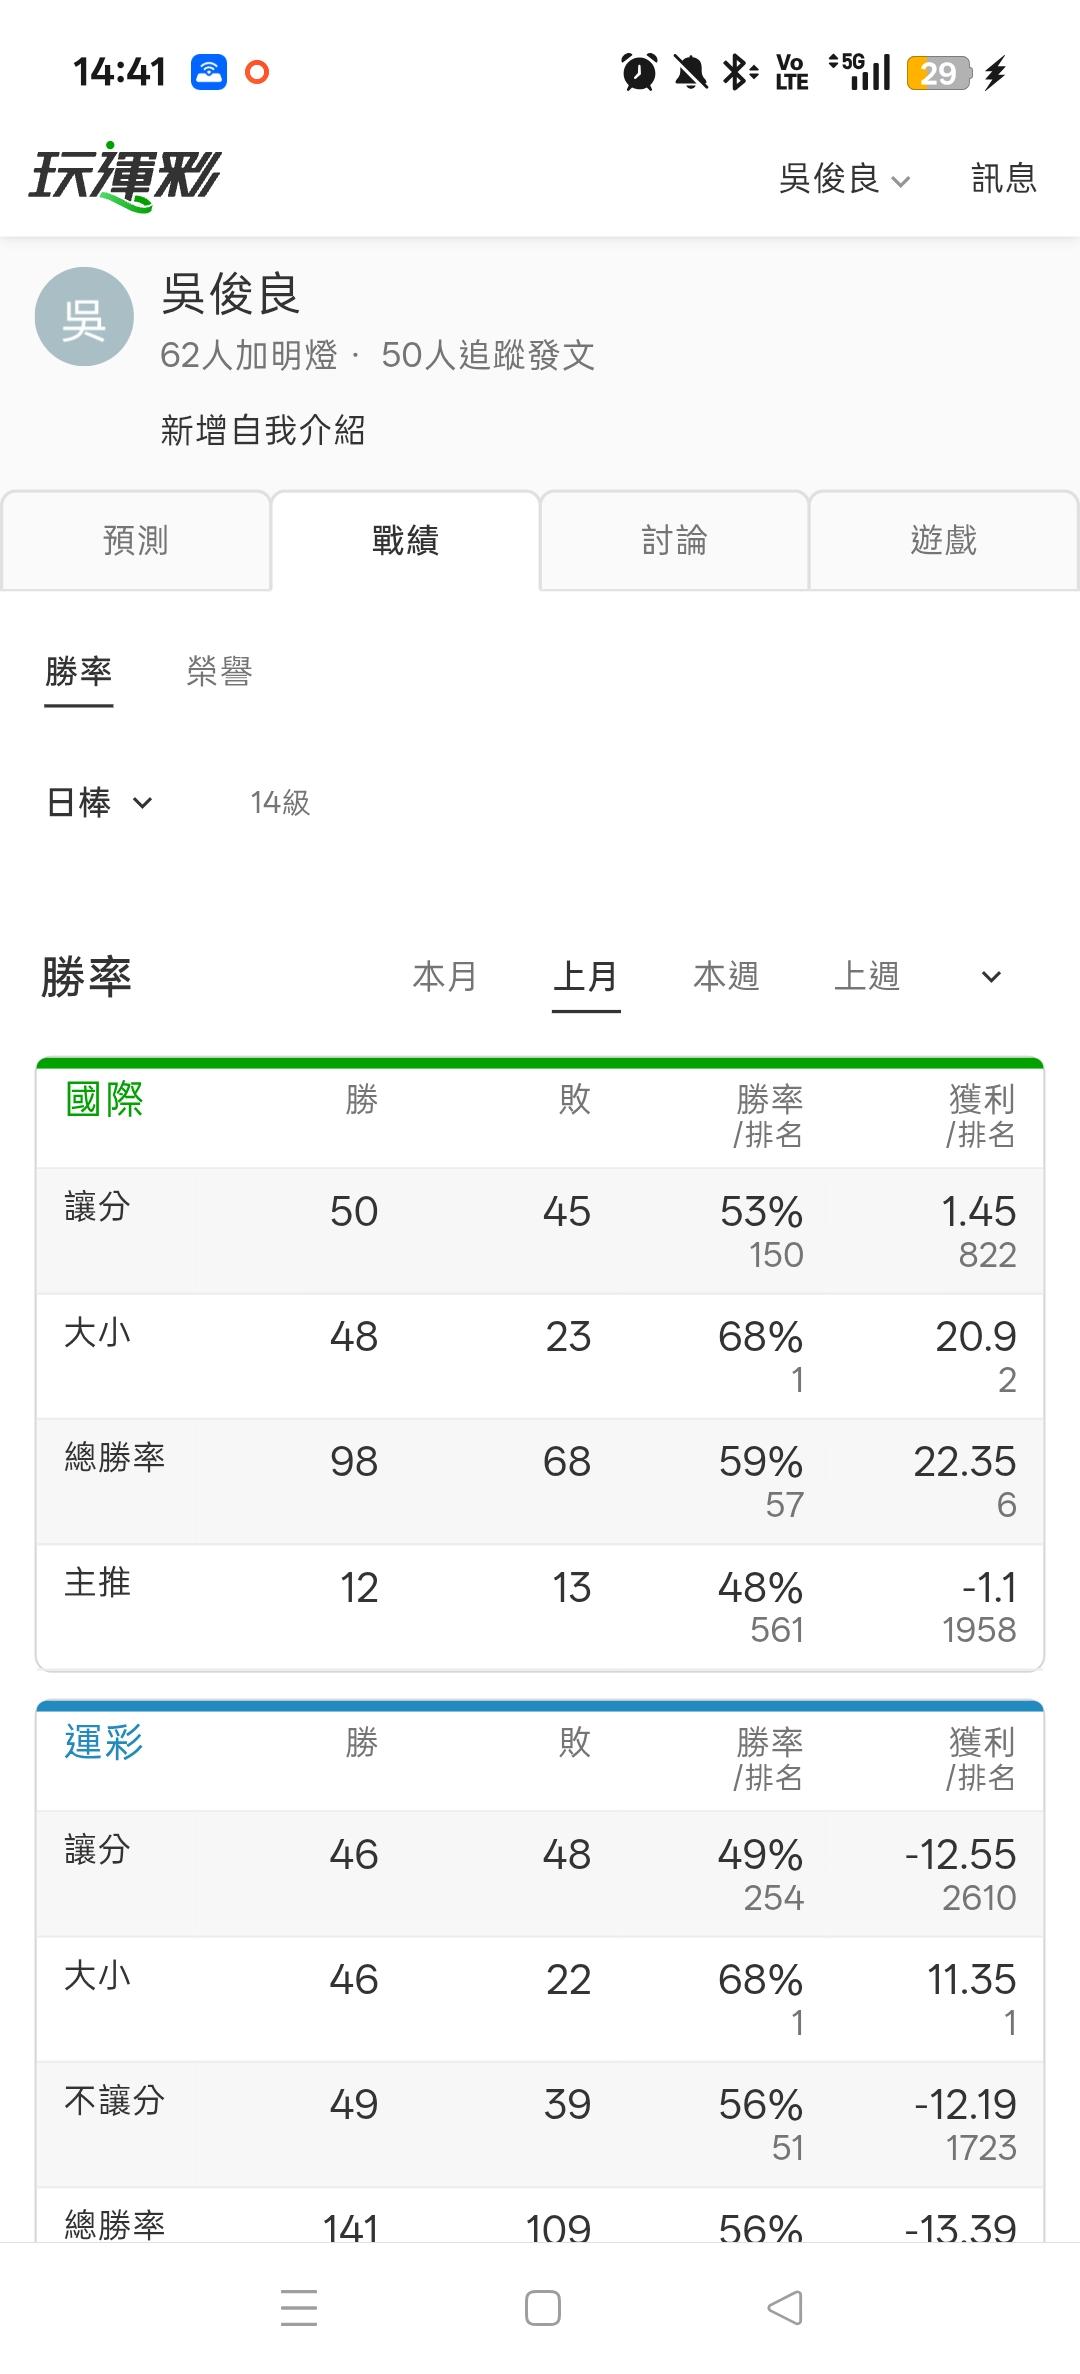Expand more time period options chevron
This screenshot has width=1080, height=2374.
[x=991, y=976]
